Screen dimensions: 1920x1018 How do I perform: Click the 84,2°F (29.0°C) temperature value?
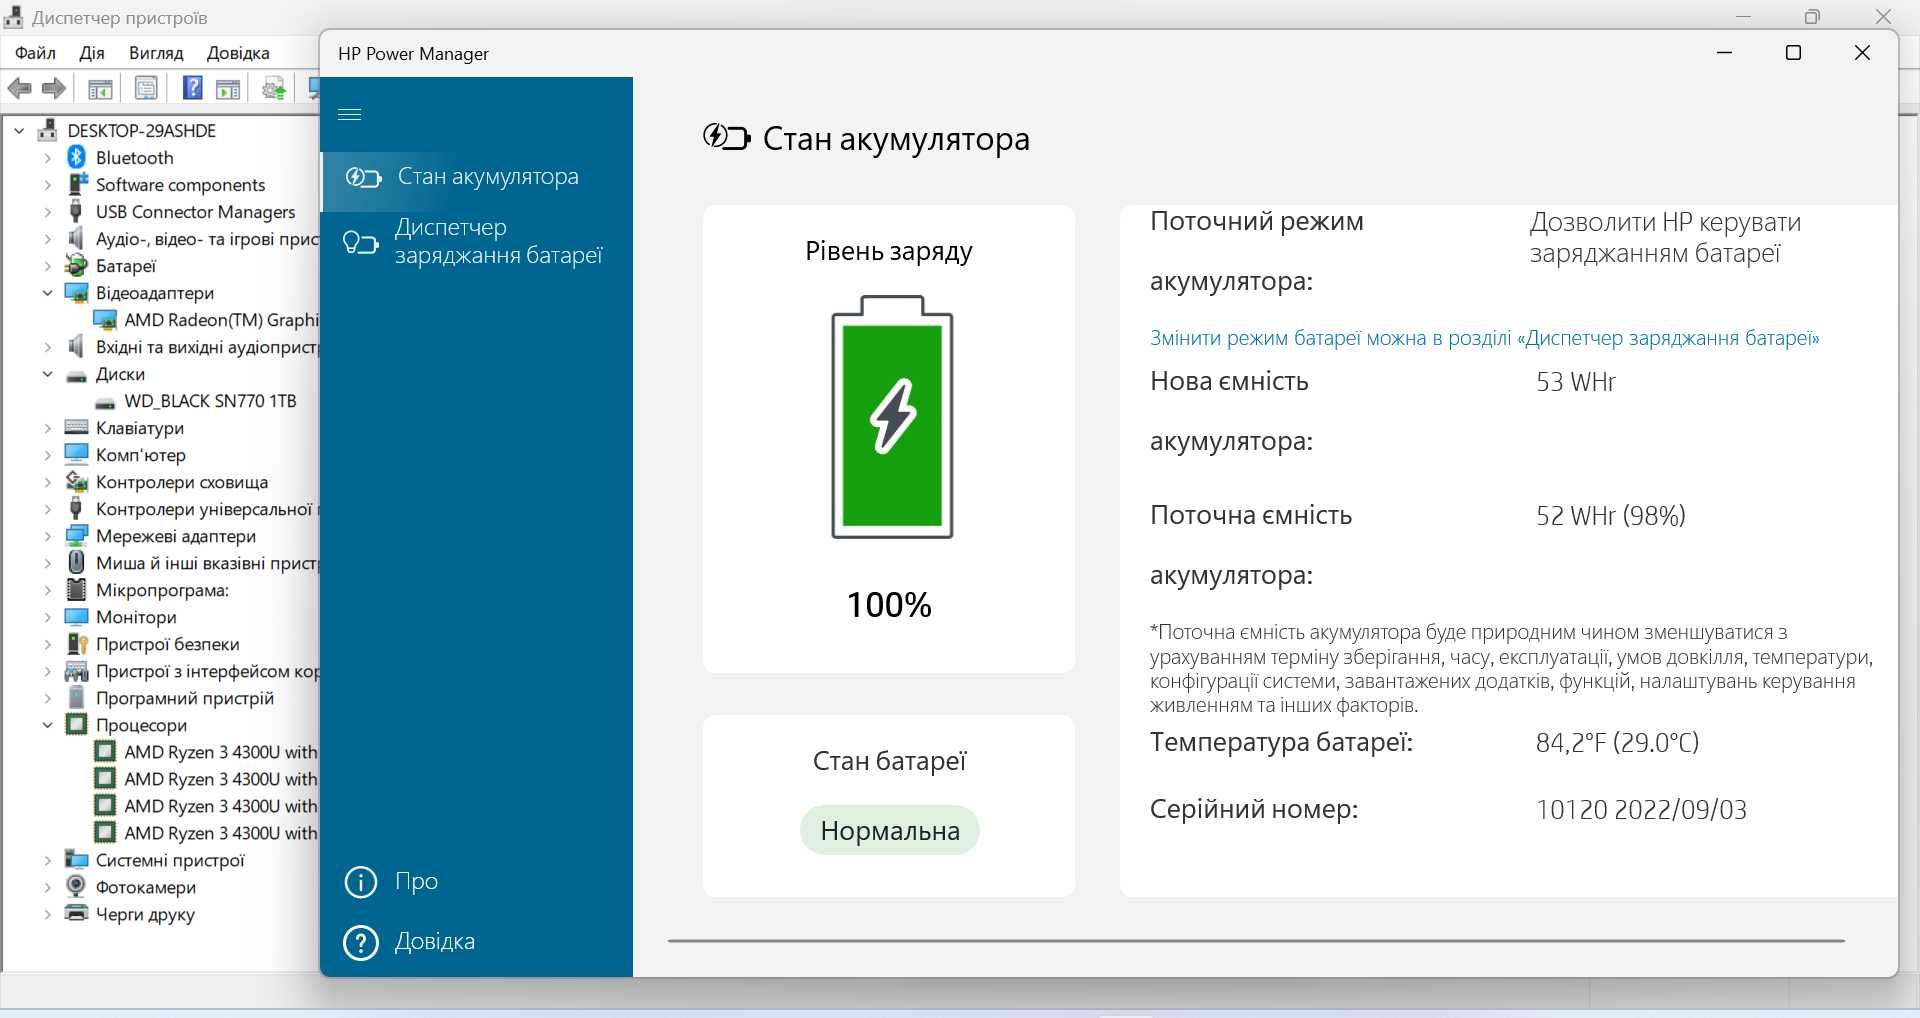(x=1617, y=743)
